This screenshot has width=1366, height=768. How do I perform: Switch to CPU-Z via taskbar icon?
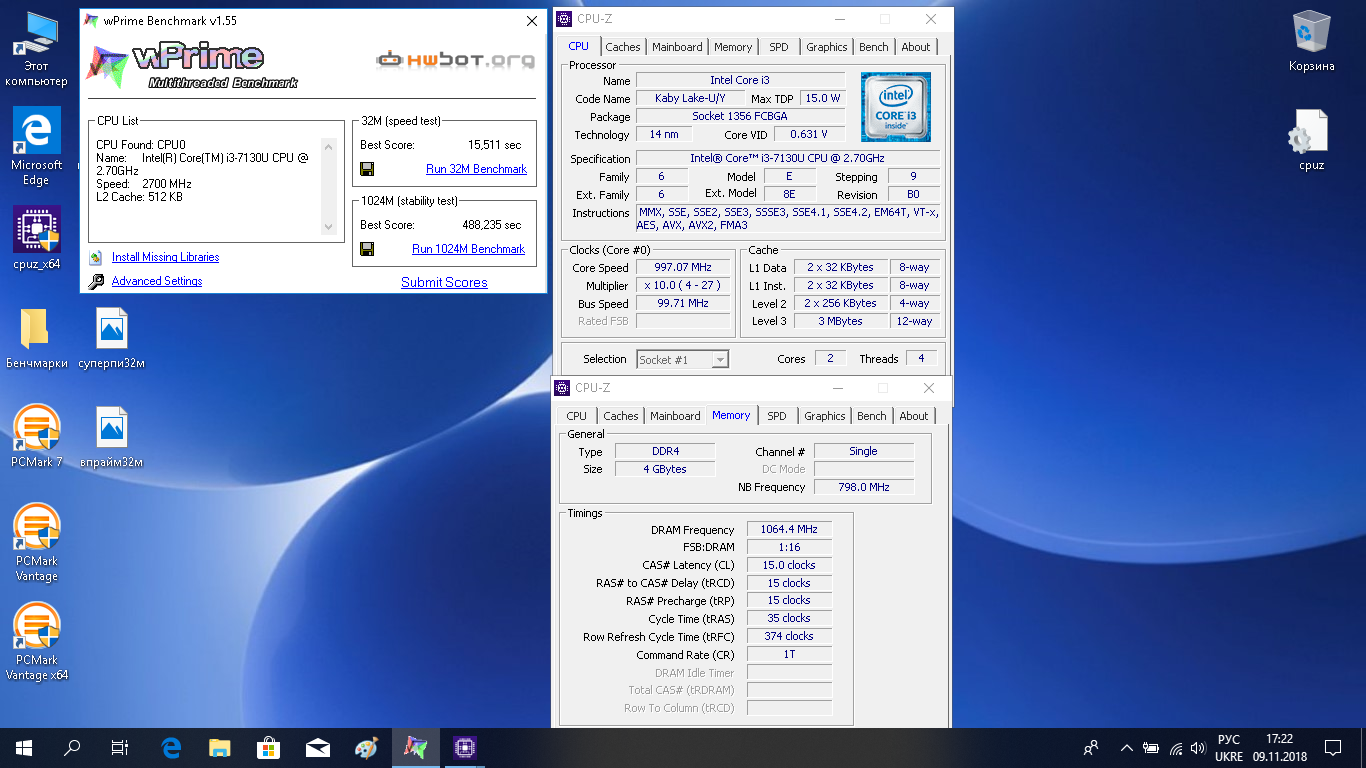pos(465,747)
